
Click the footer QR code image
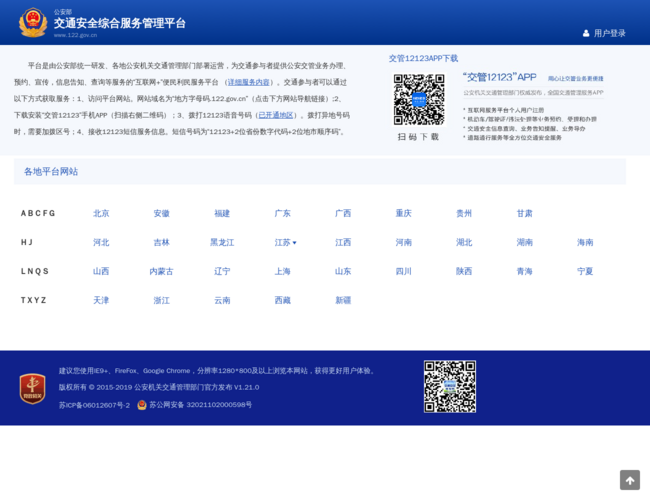point(450,386)
